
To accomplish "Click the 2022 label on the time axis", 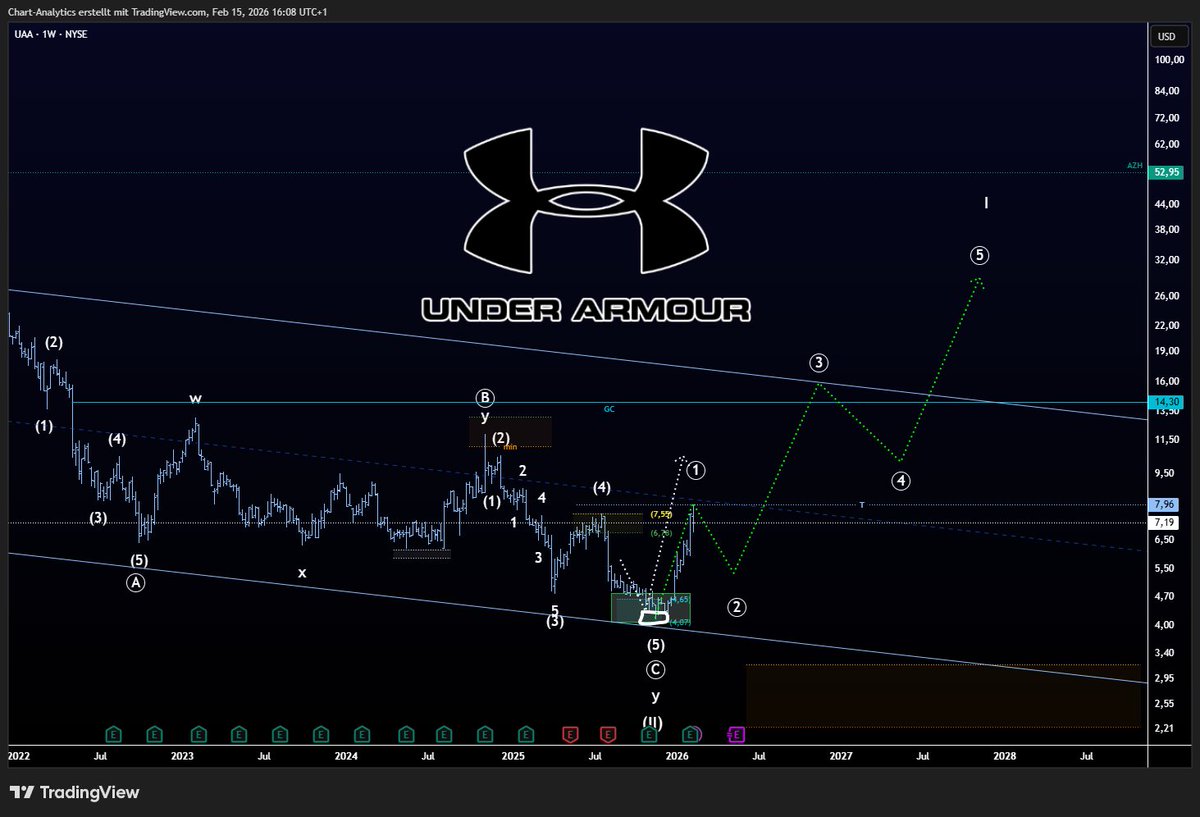I will coord(20,756).
